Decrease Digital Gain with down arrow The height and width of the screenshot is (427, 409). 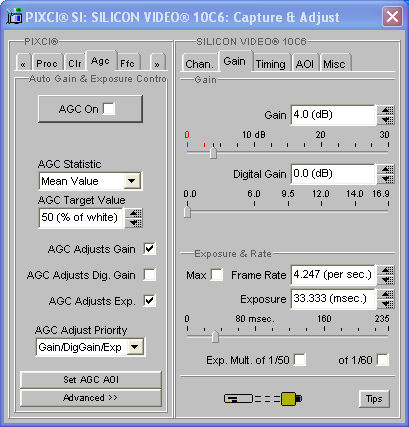(386, 179)
